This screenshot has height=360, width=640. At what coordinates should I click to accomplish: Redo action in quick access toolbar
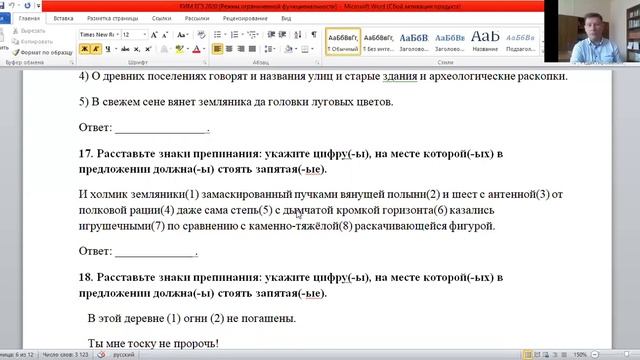27,6
